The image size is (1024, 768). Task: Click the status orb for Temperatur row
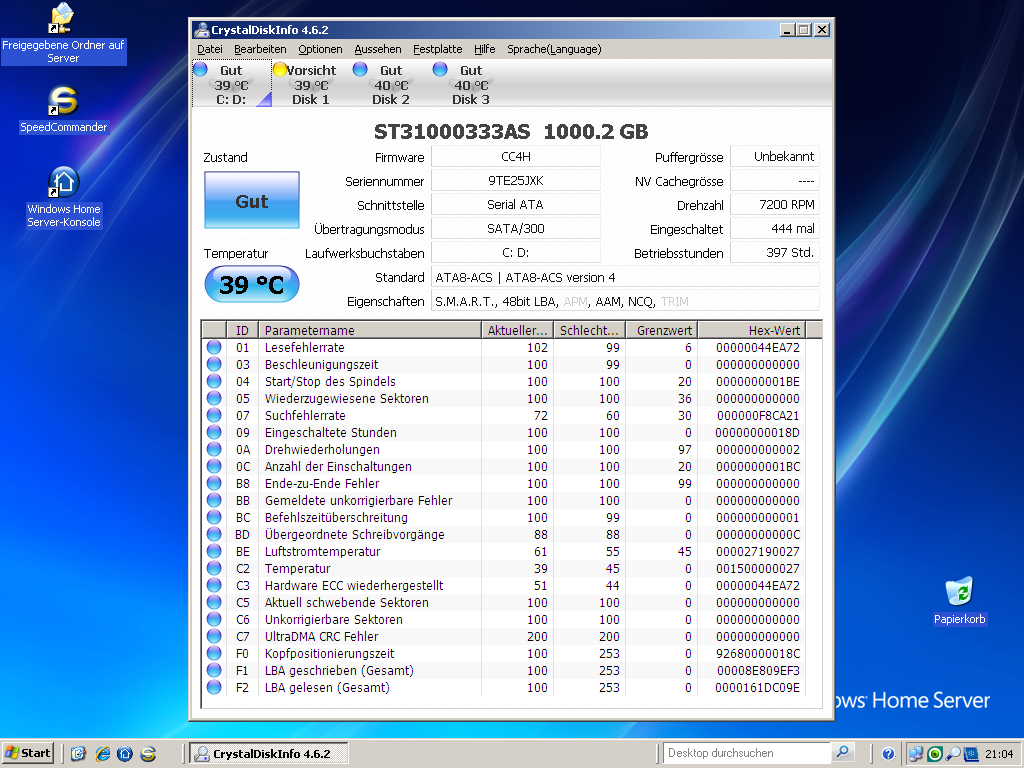pos(213,568)
